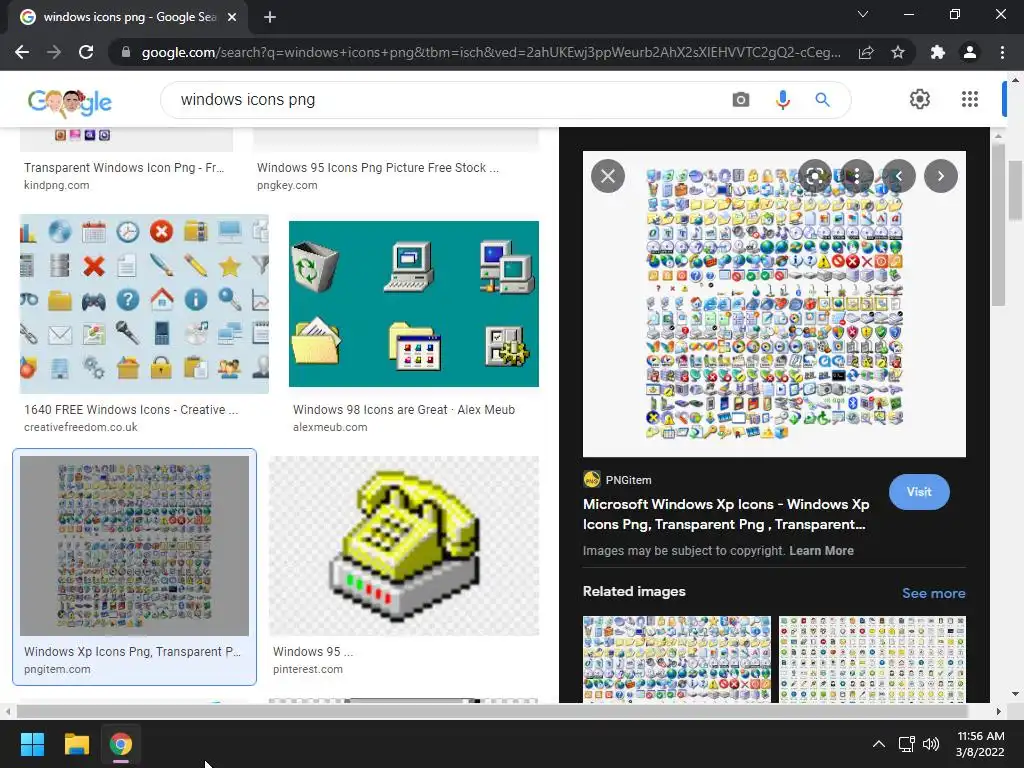Close the windows icons png tab
This screenshot has width=1024, height=768.
[x=232, y=17]
